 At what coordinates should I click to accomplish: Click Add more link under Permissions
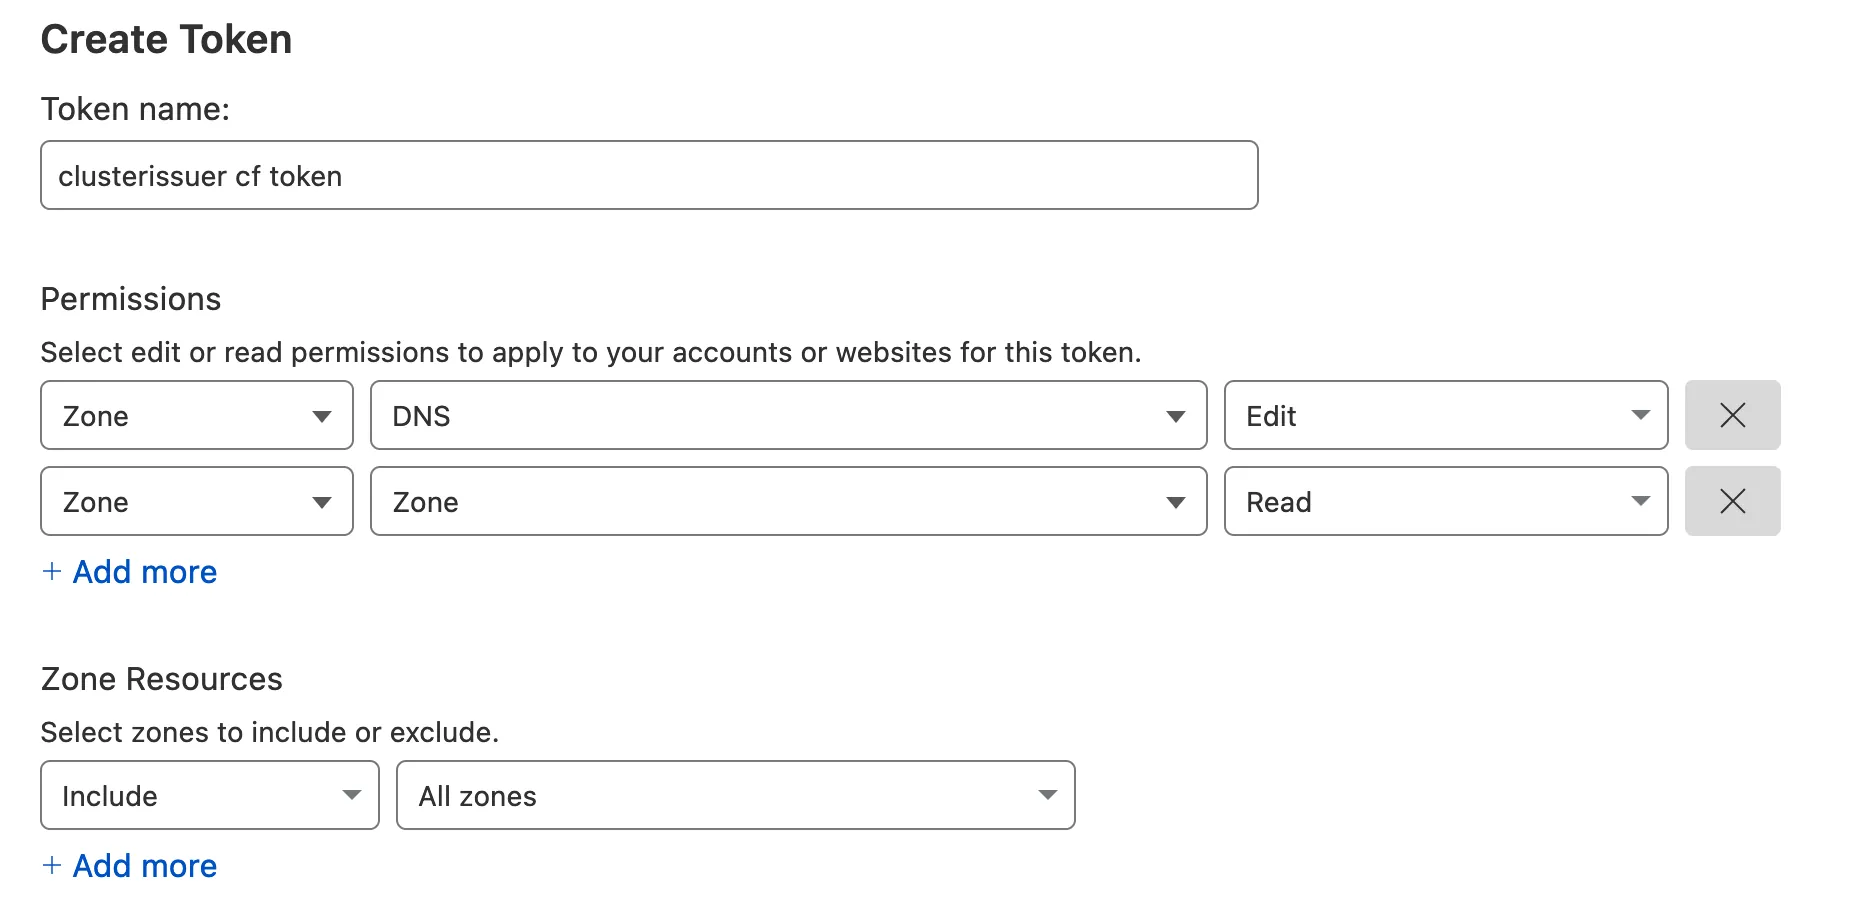pyautogui.click(x=145, y=572)
